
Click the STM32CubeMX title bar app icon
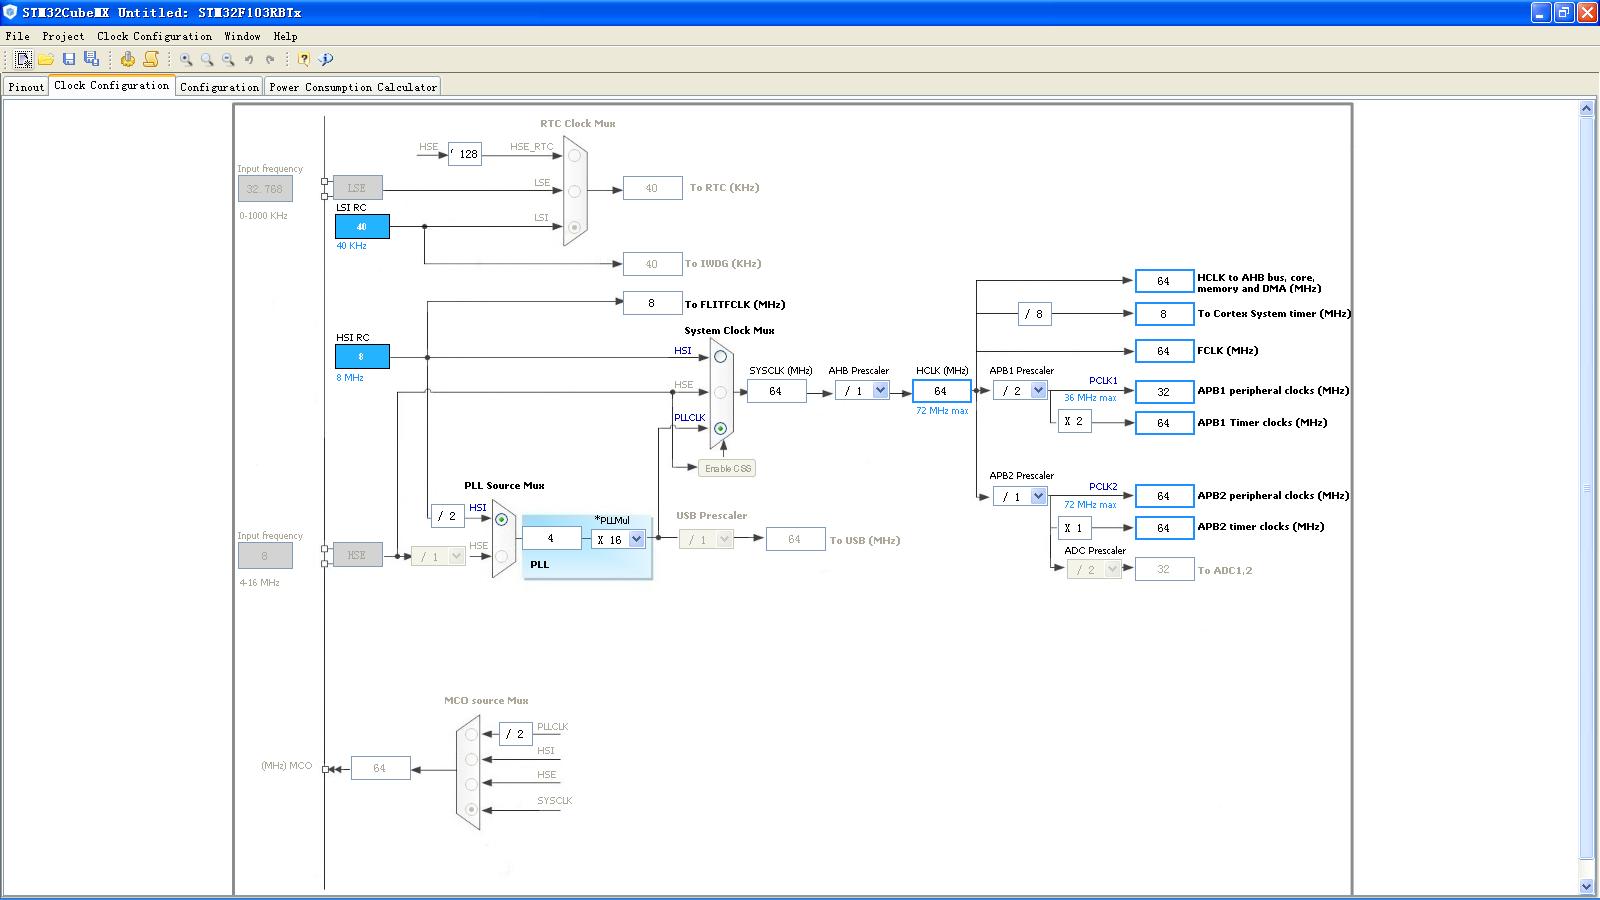11,12
